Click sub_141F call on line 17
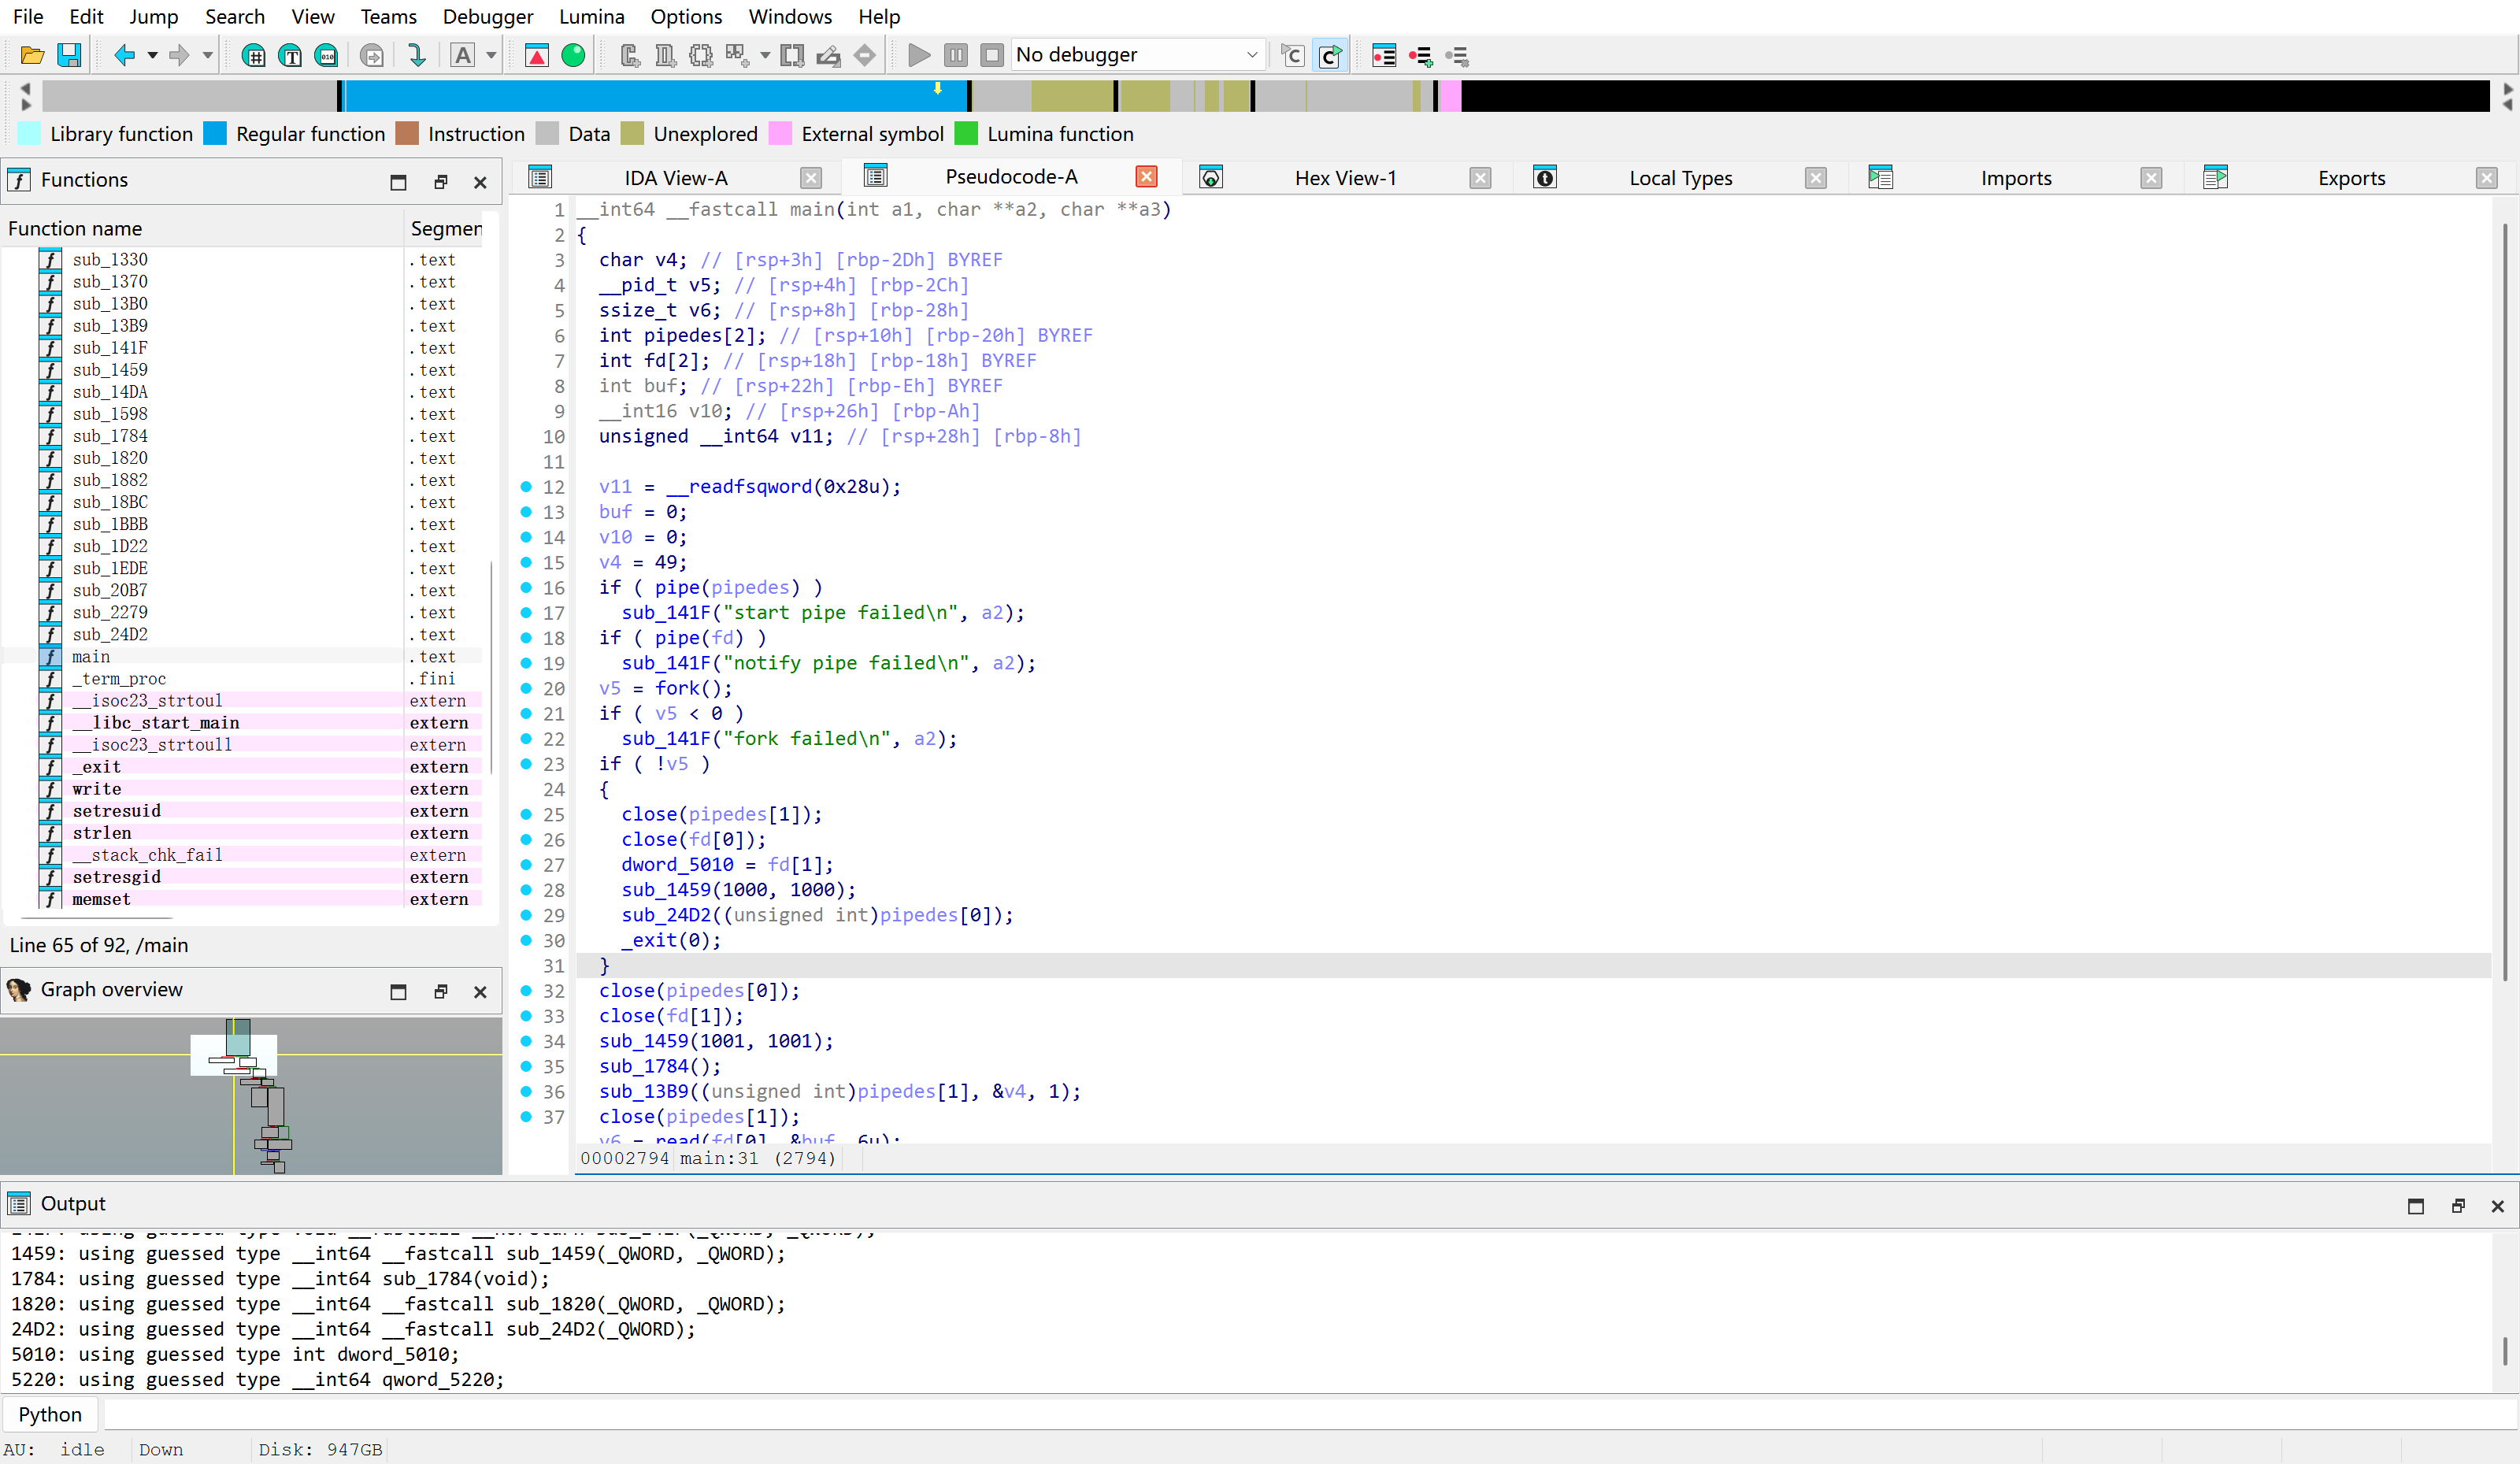 pos(666,613)
